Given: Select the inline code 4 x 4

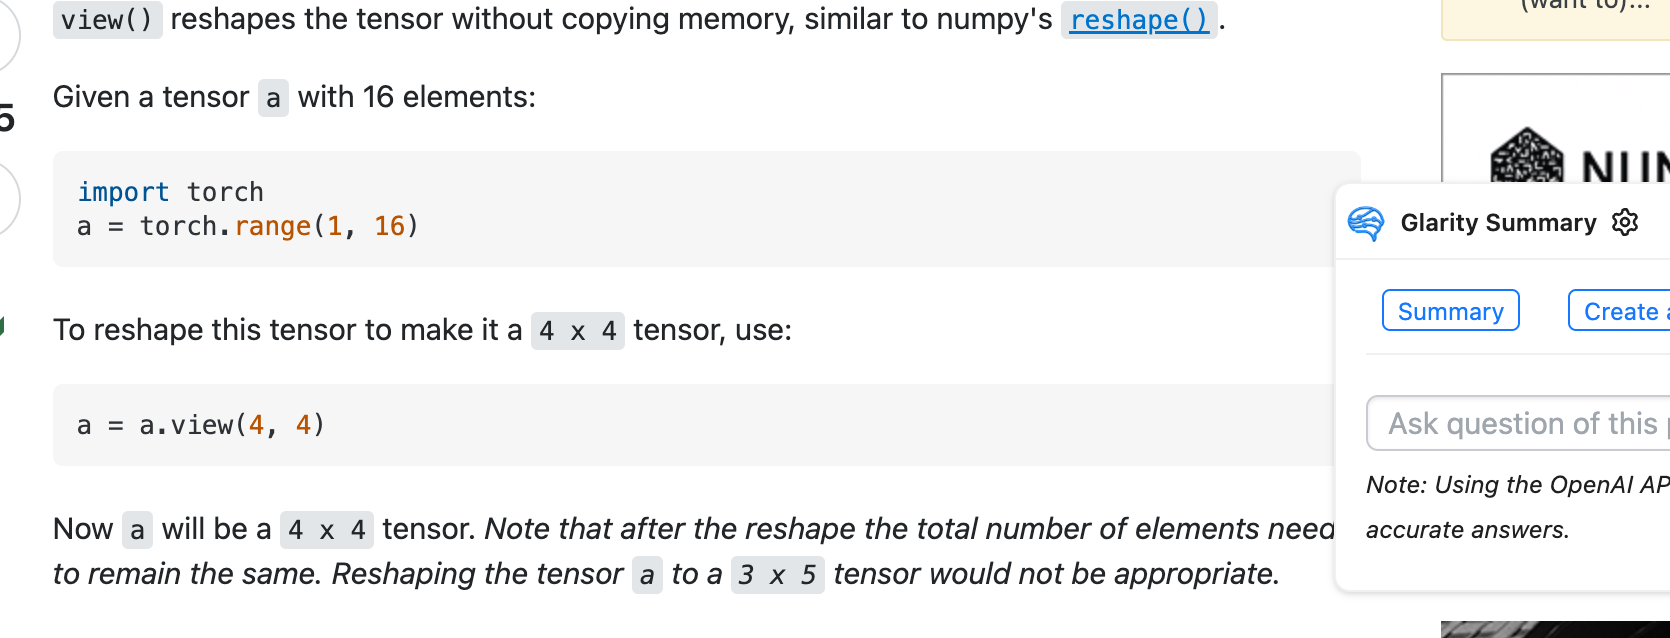Looking at the screenshot, I should (x=577, y=329).
